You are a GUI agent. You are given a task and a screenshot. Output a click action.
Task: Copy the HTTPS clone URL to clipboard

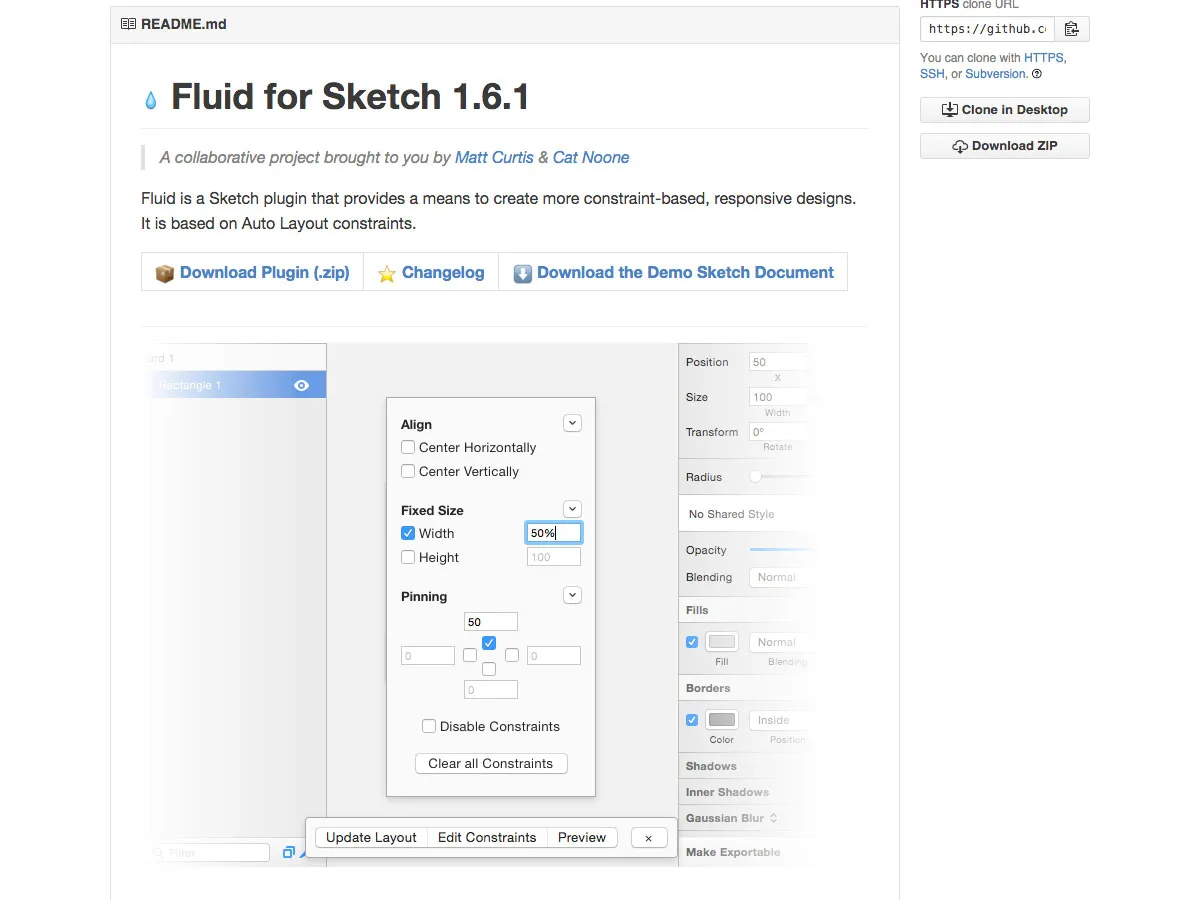click(1072, 29)
